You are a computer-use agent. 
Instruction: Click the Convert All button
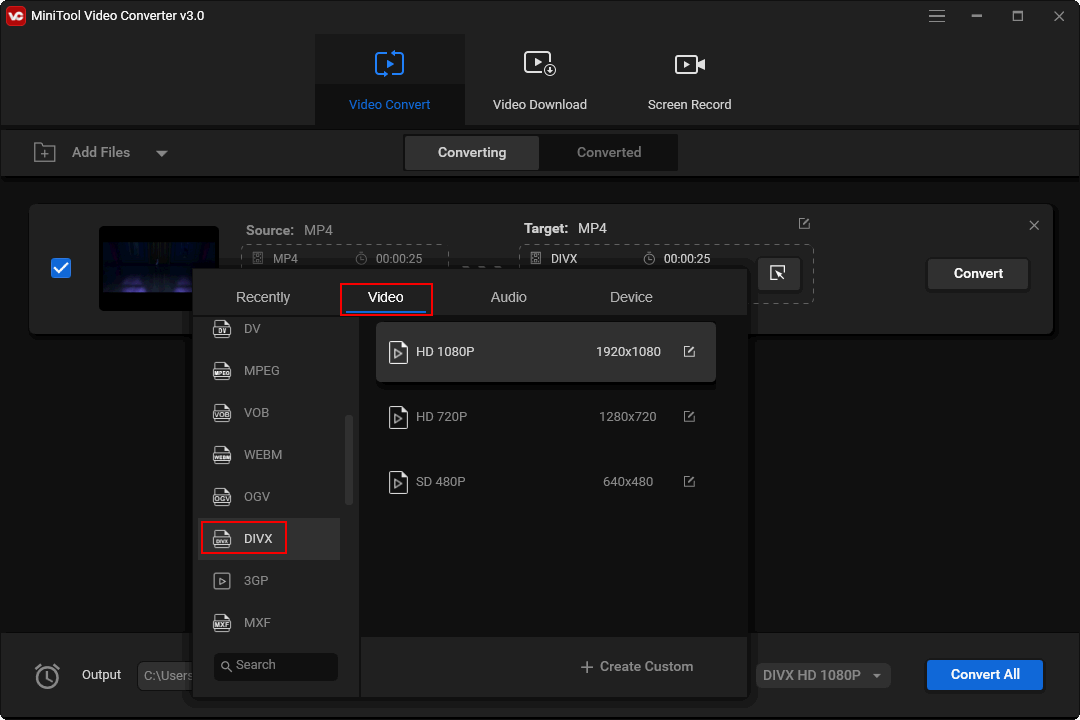tap(984, 675)
